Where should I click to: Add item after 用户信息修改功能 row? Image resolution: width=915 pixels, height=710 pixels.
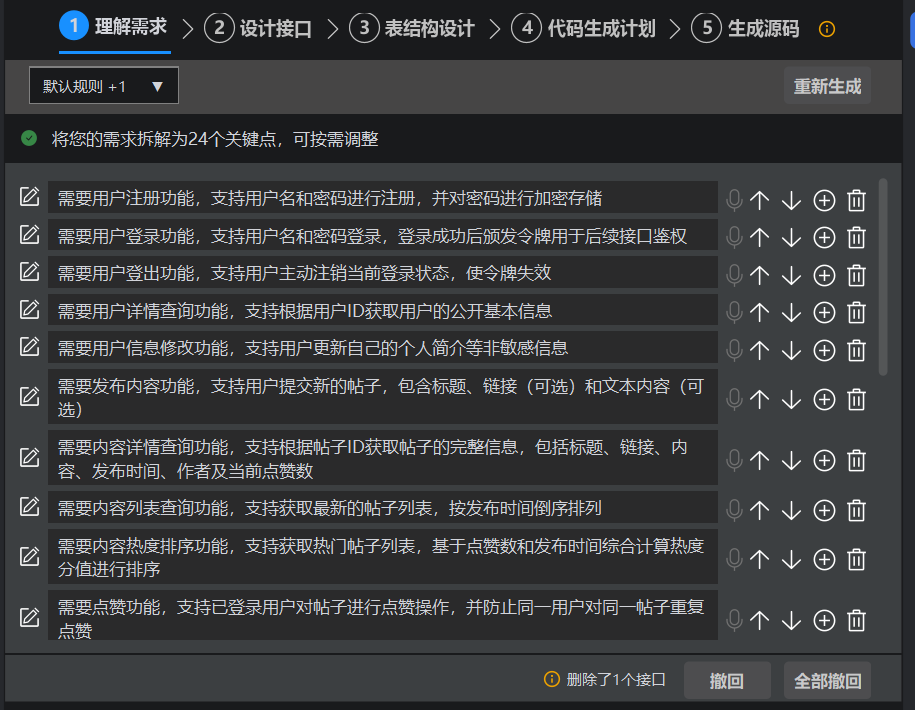tap(824, 351)
